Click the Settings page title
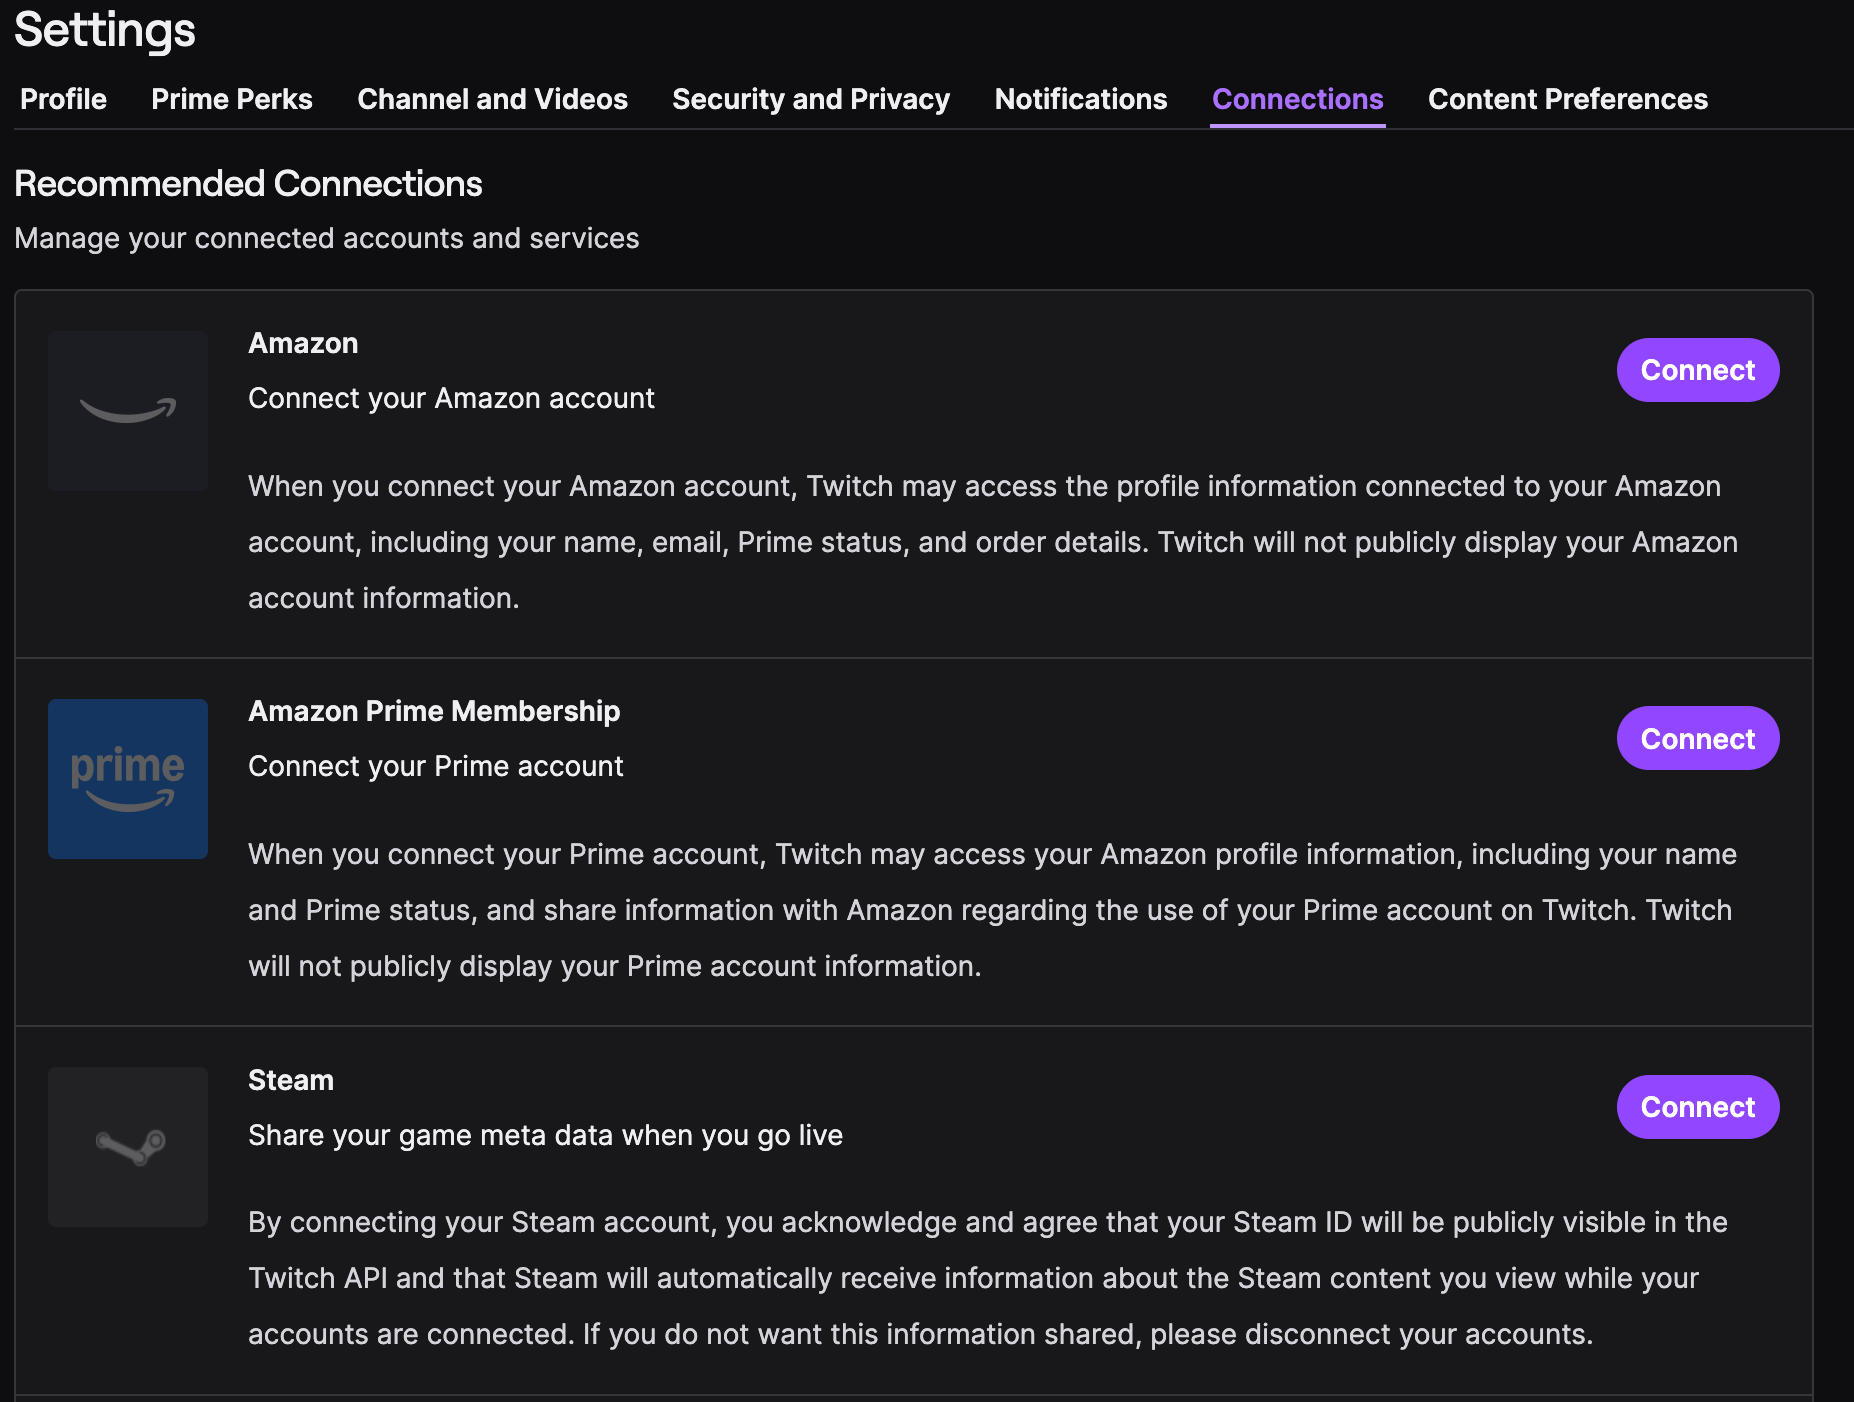 (x=105, y=29)
